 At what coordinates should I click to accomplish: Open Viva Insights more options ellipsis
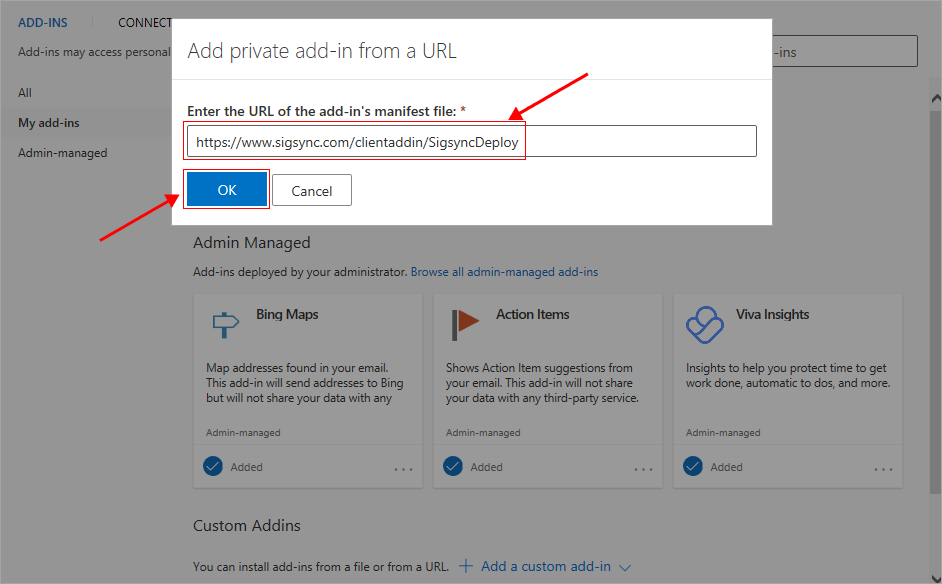(883, 468)
